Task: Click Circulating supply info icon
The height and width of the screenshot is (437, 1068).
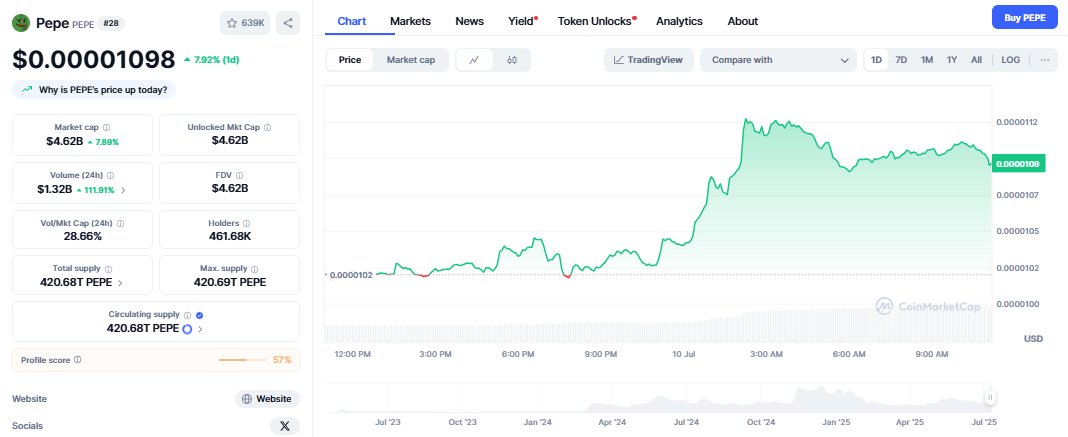Action: (187, 315)
